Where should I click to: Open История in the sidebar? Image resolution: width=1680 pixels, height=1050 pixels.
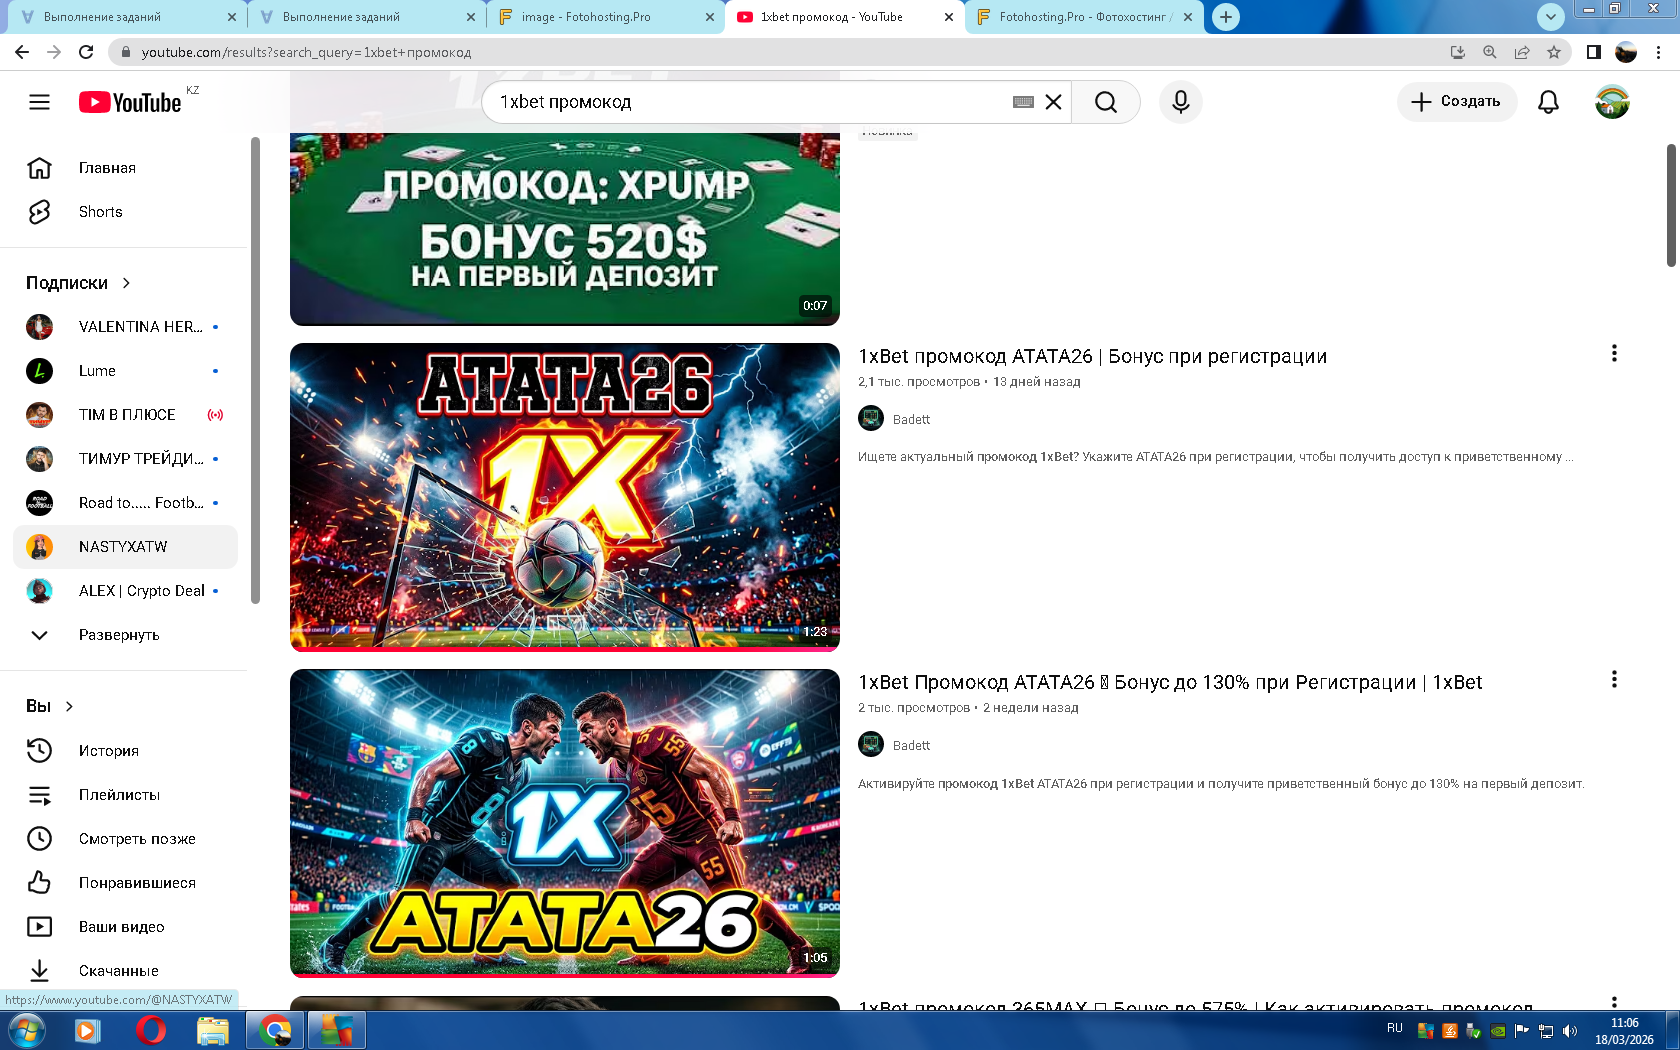point(126,751)
